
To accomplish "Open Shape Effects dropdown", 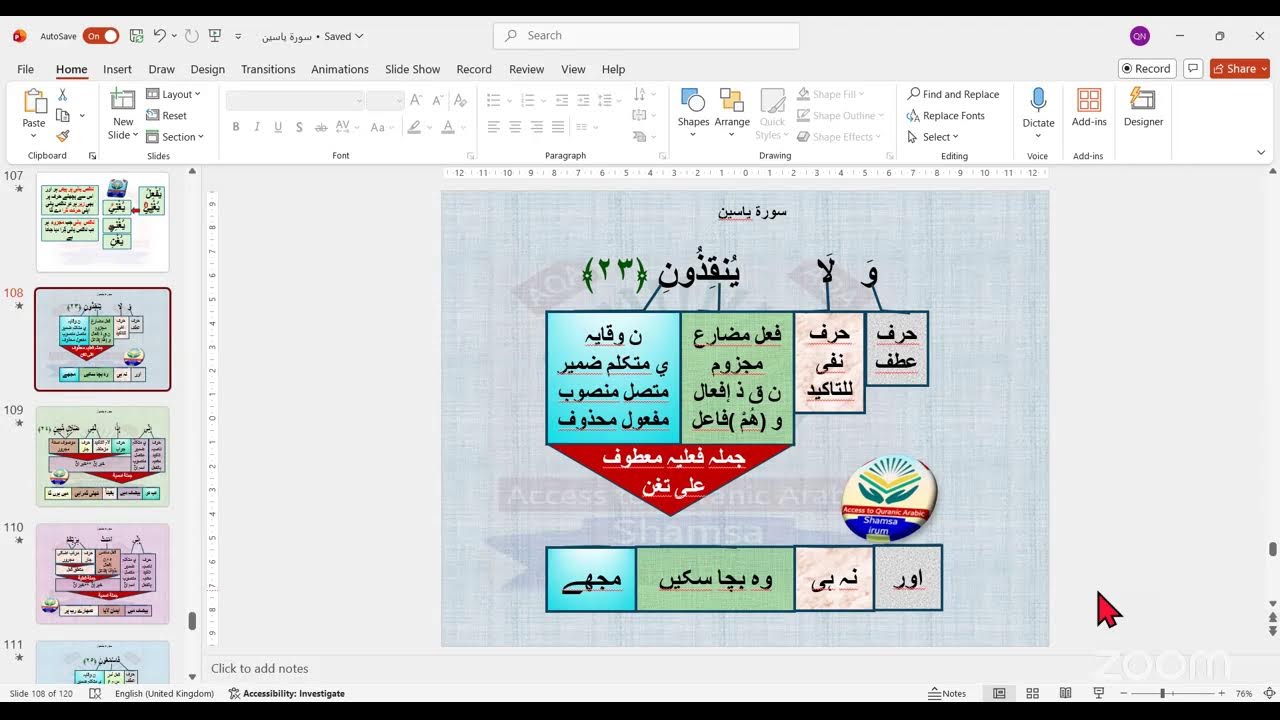I will [839, 137].
